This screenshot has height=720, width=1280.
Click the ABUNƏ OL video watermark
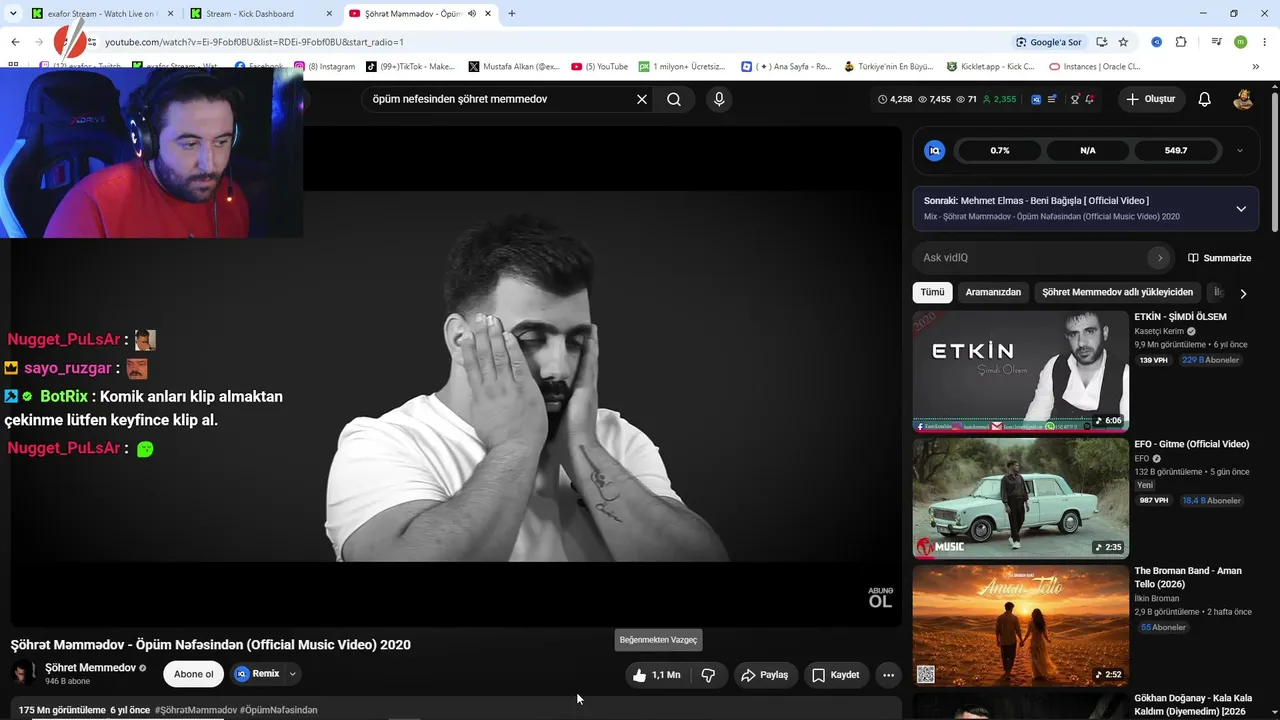pos(880,598)
